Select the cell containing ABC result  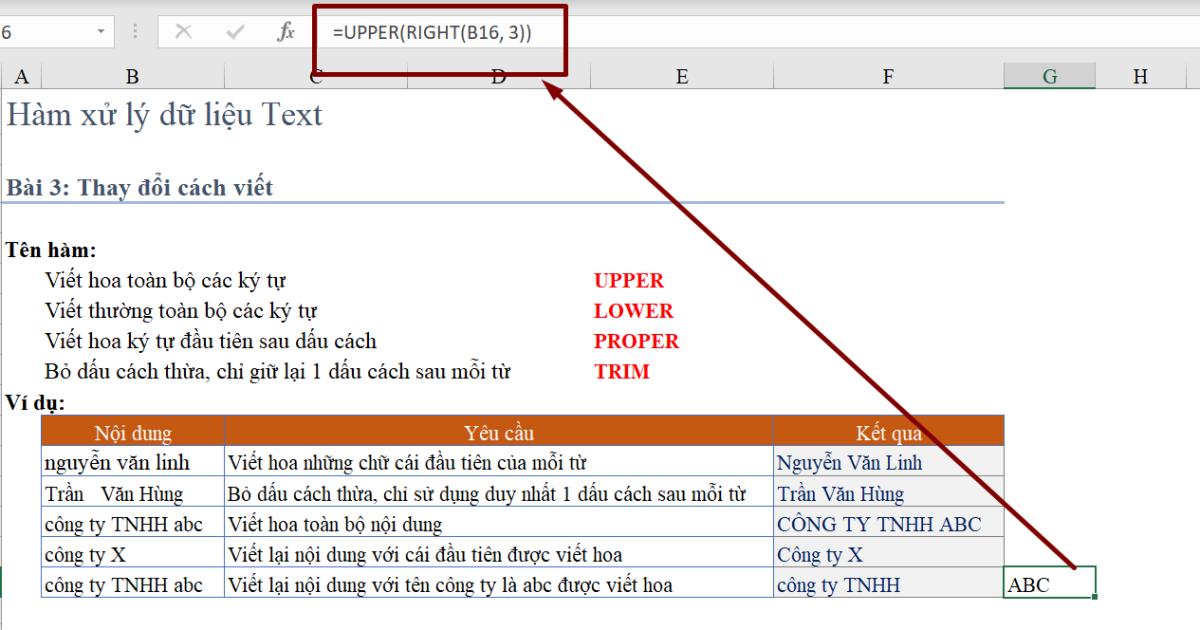click(x=1049, y=584)
